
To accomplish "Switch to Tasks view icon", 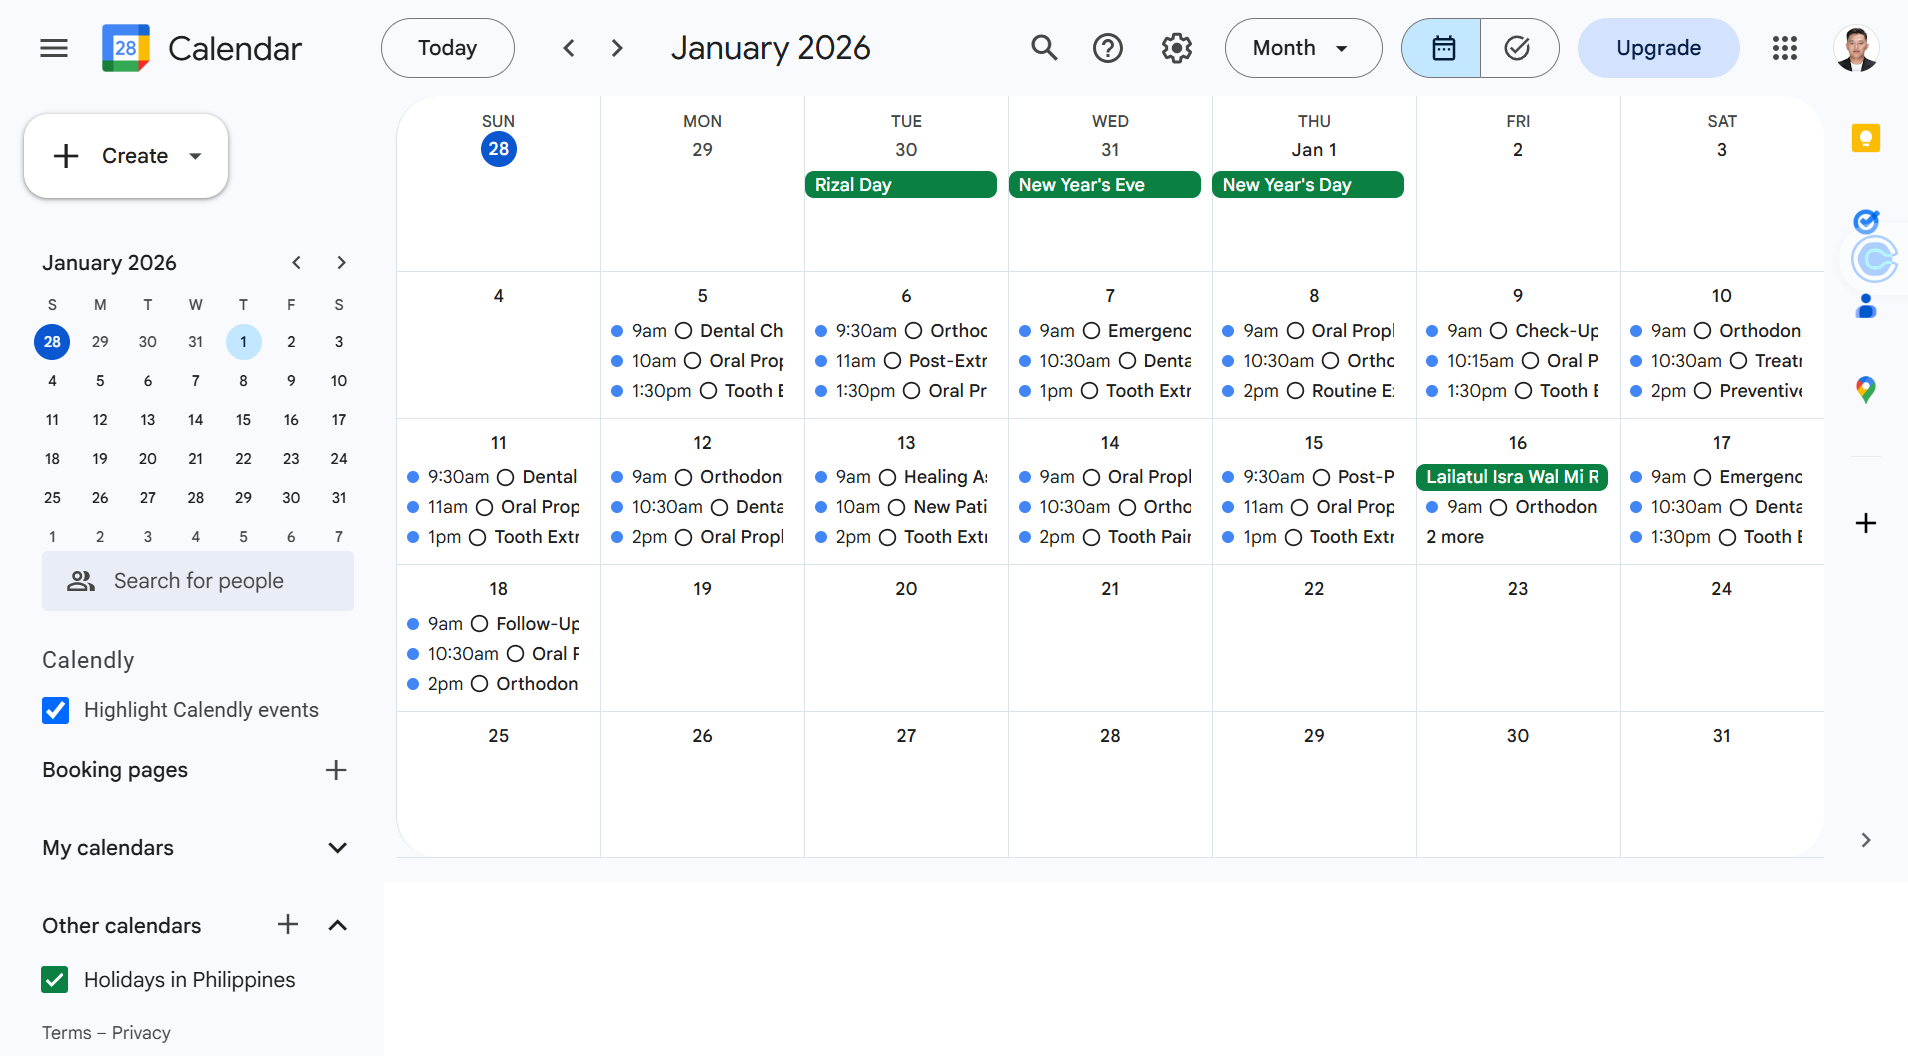I will pyautogui.click(x=1518, y=48).
